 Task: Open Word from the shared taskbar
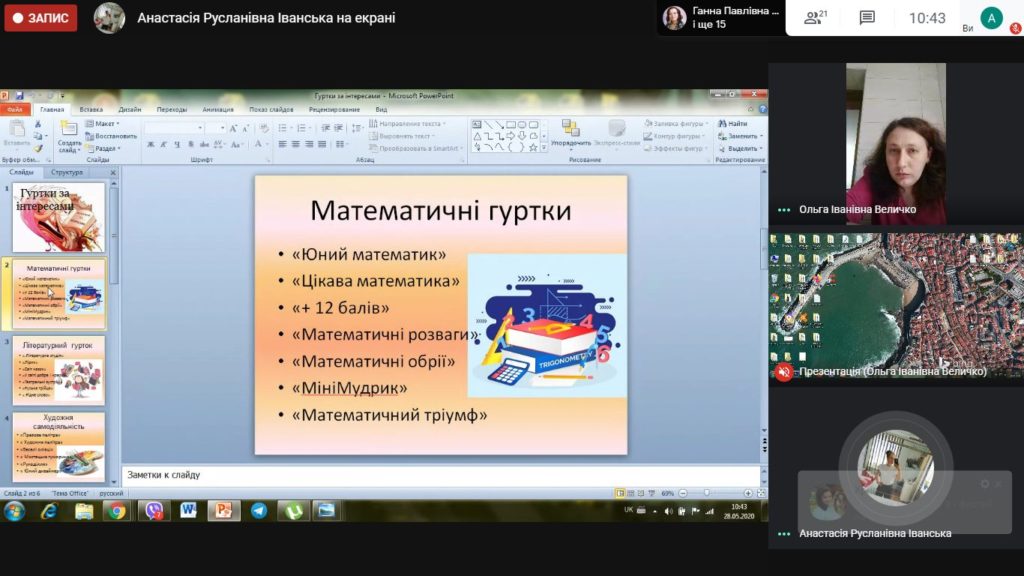(189, 511)
